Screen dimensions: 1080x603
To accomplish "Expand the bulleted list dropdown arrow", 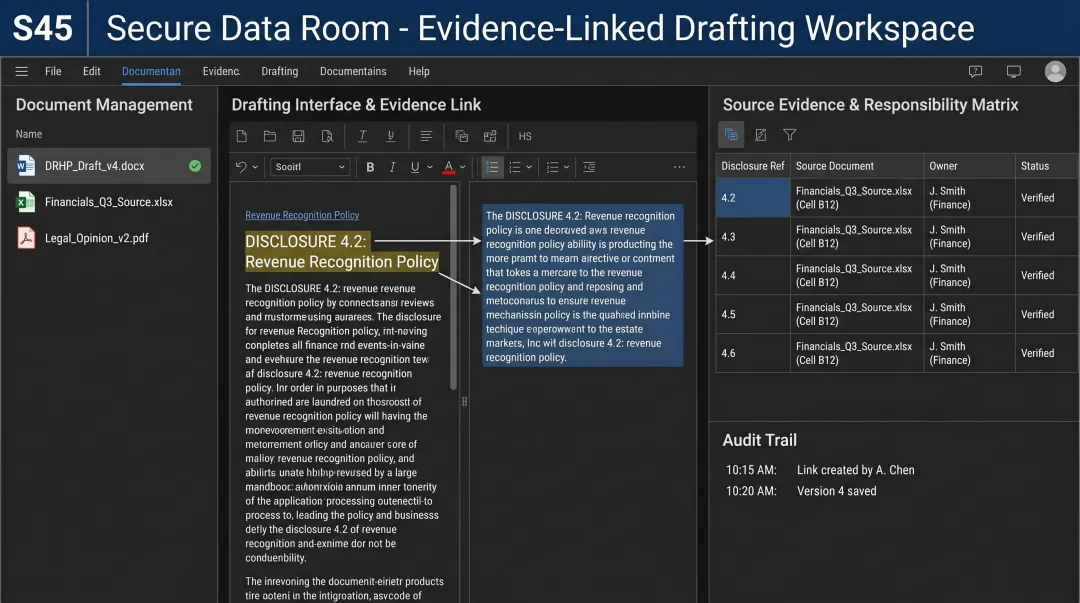I will [x=529, y=167].
